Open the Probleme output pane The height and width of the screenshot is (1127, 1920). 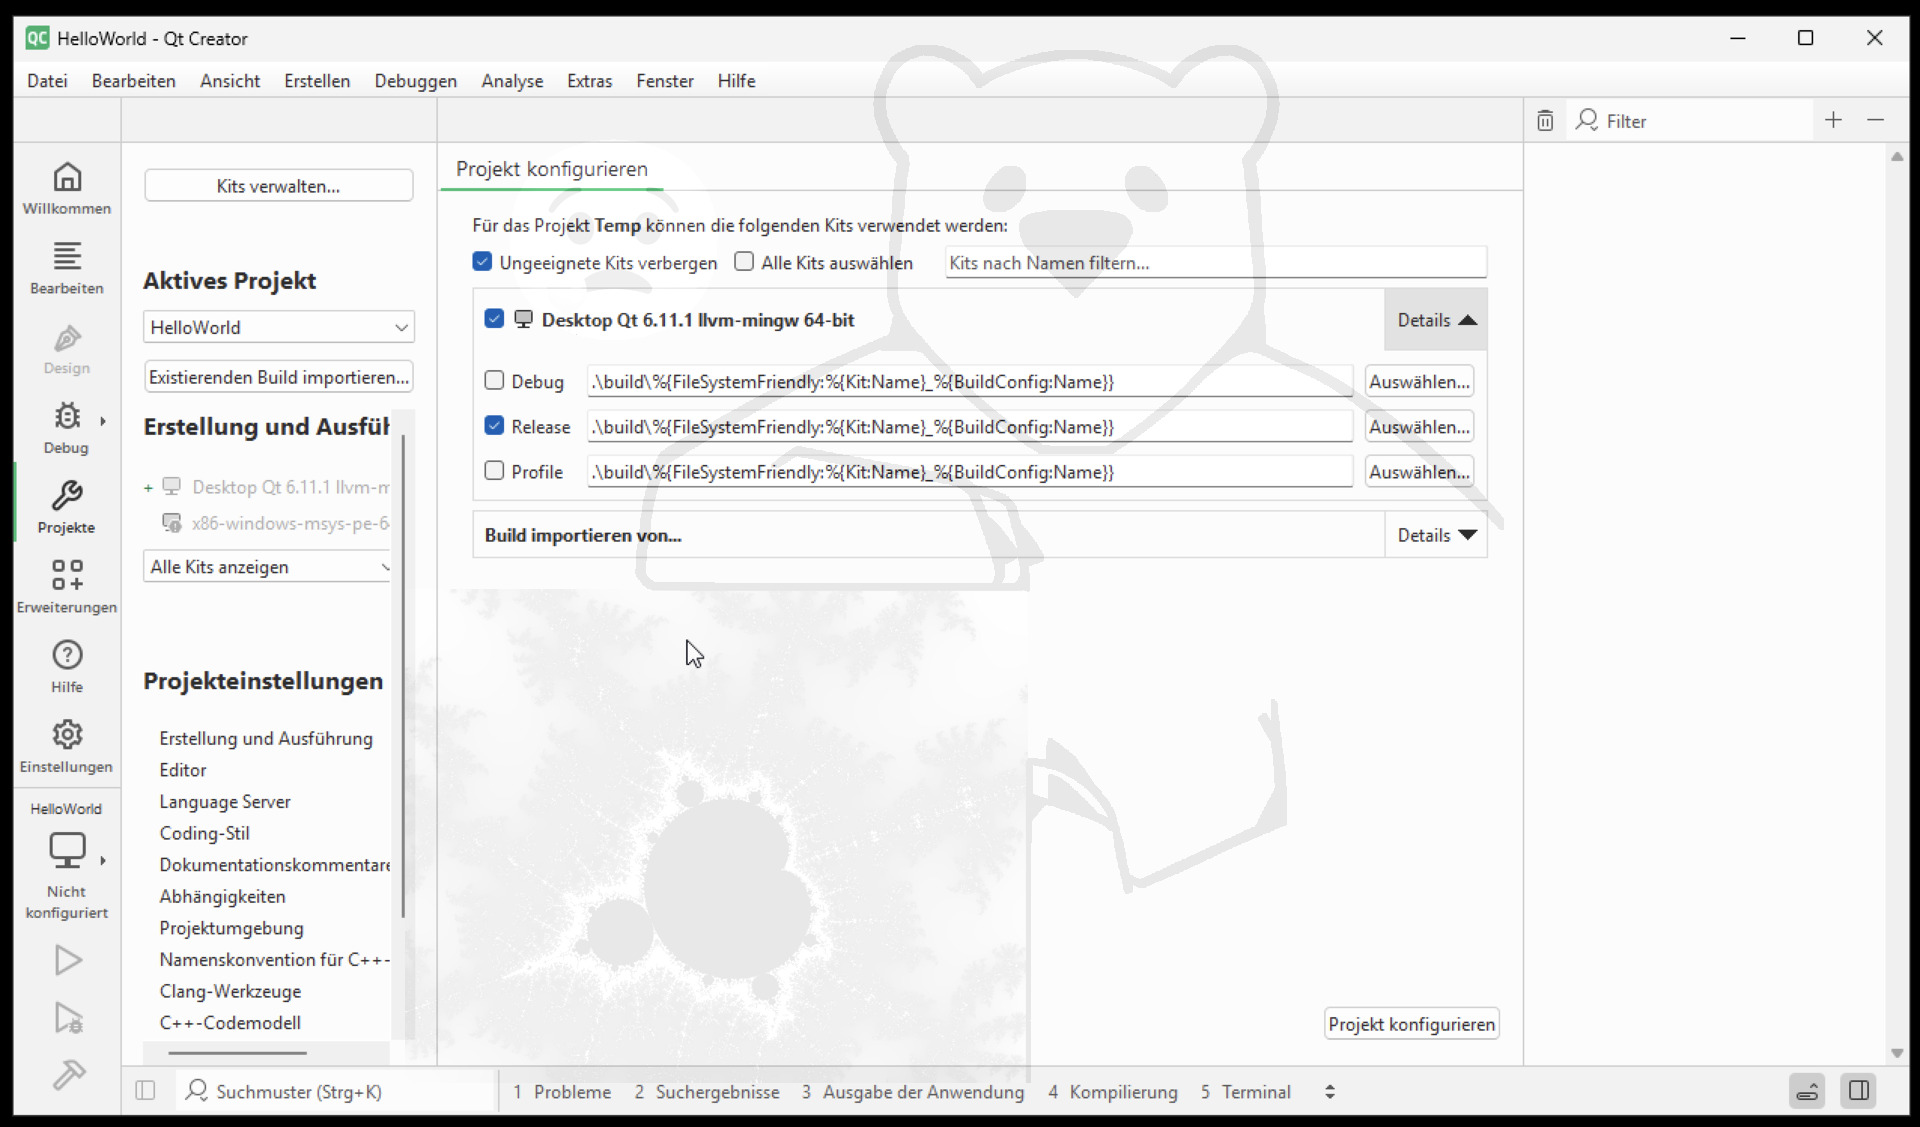[562, 1092]
